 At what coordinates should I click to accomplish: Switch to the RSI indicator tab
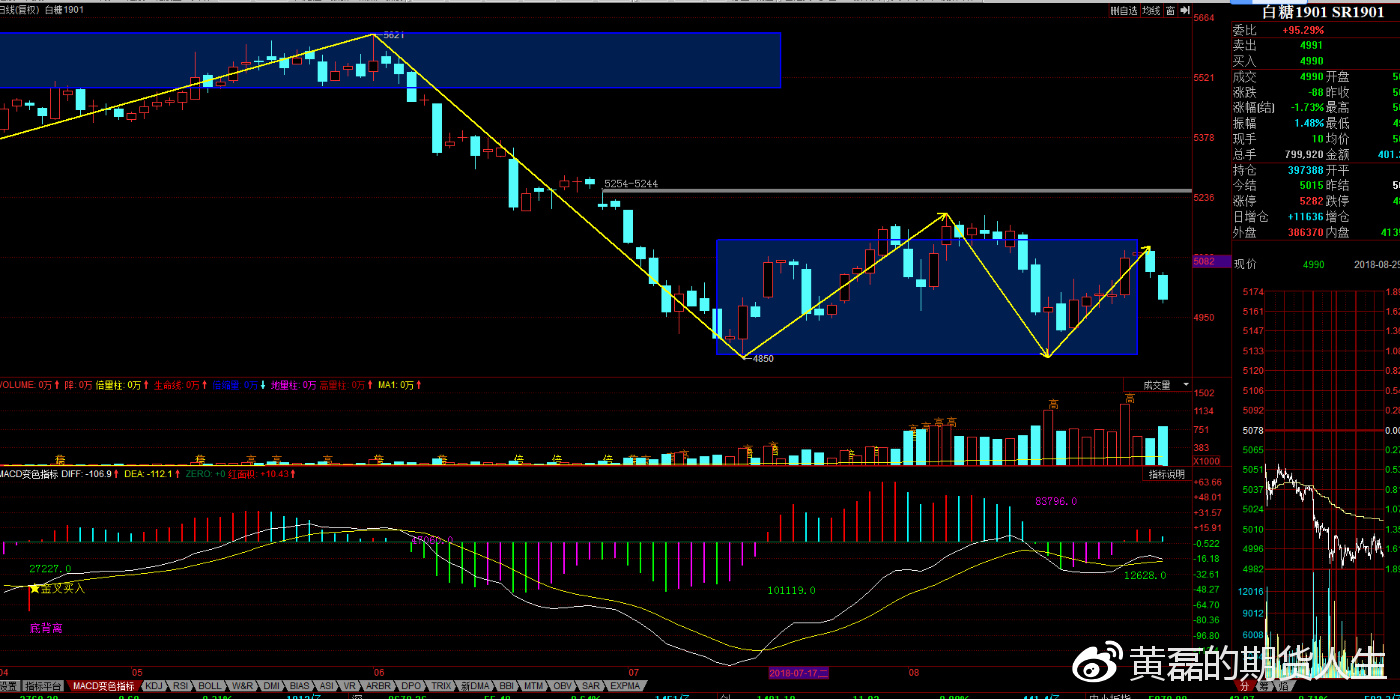(x=181, y=686)
